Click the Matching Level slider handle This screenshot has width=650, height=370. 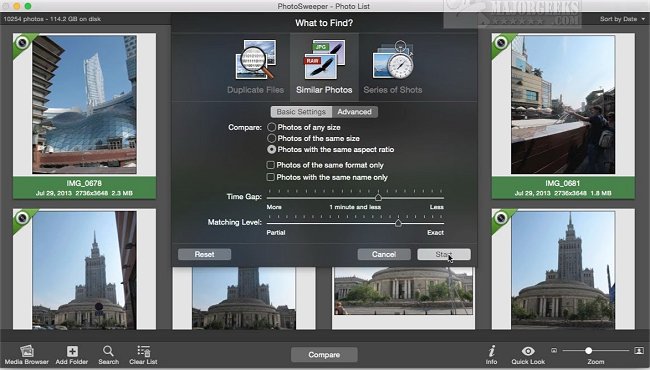(398, 223)
